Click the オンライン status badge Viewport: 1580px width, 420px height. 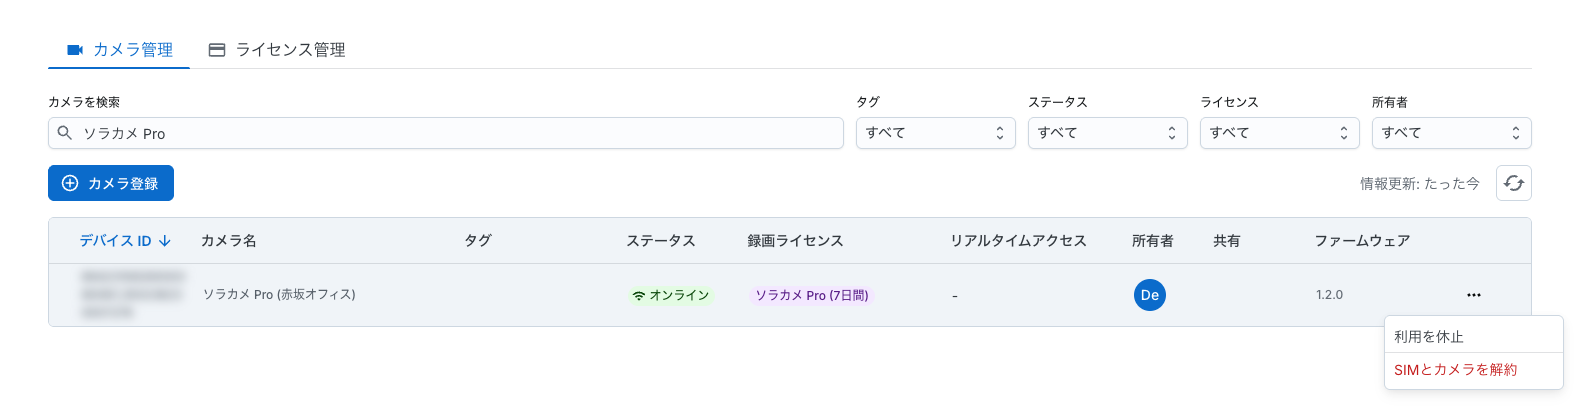tap(670, 295)
